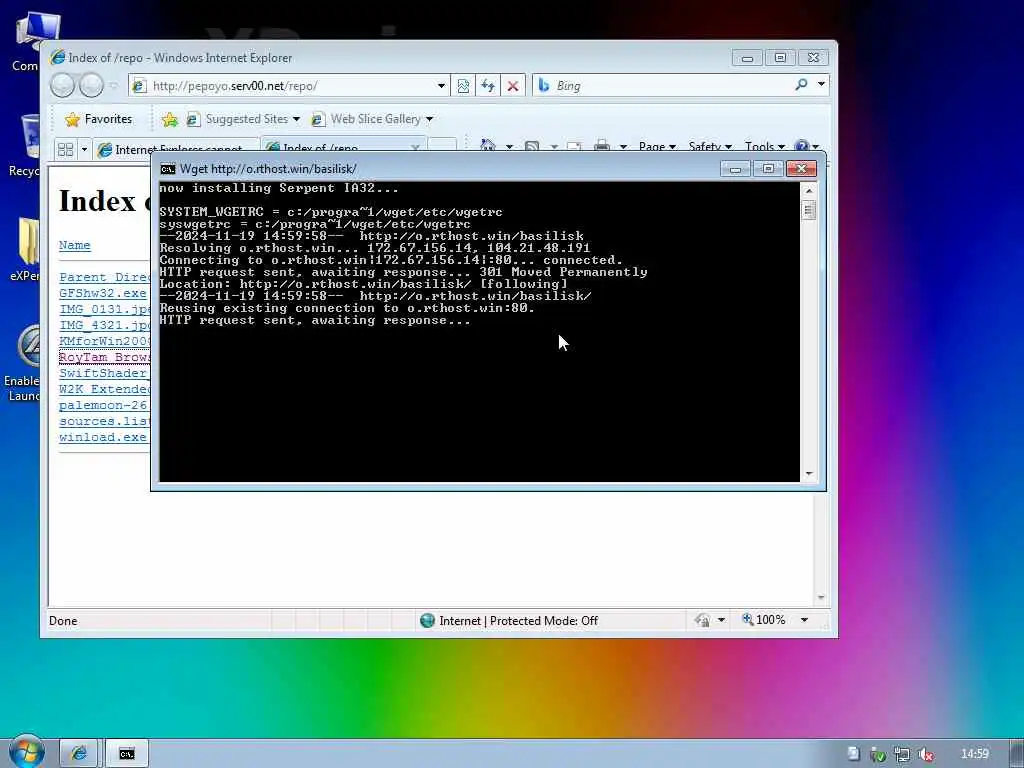Click the Protected Mode status globe icon
This screenshot has width=1024, height=768.
tap(427, 620)
